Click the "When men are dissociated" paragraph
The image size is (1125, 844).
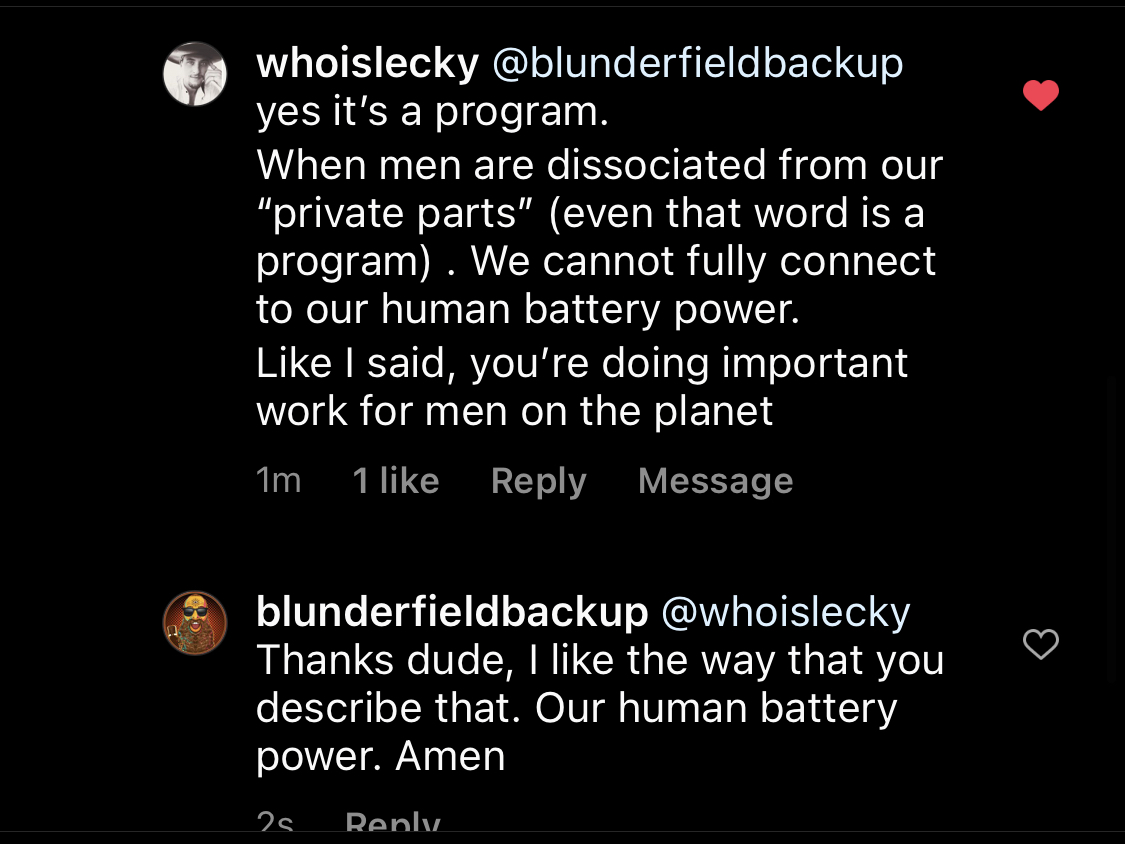point(598,236)
